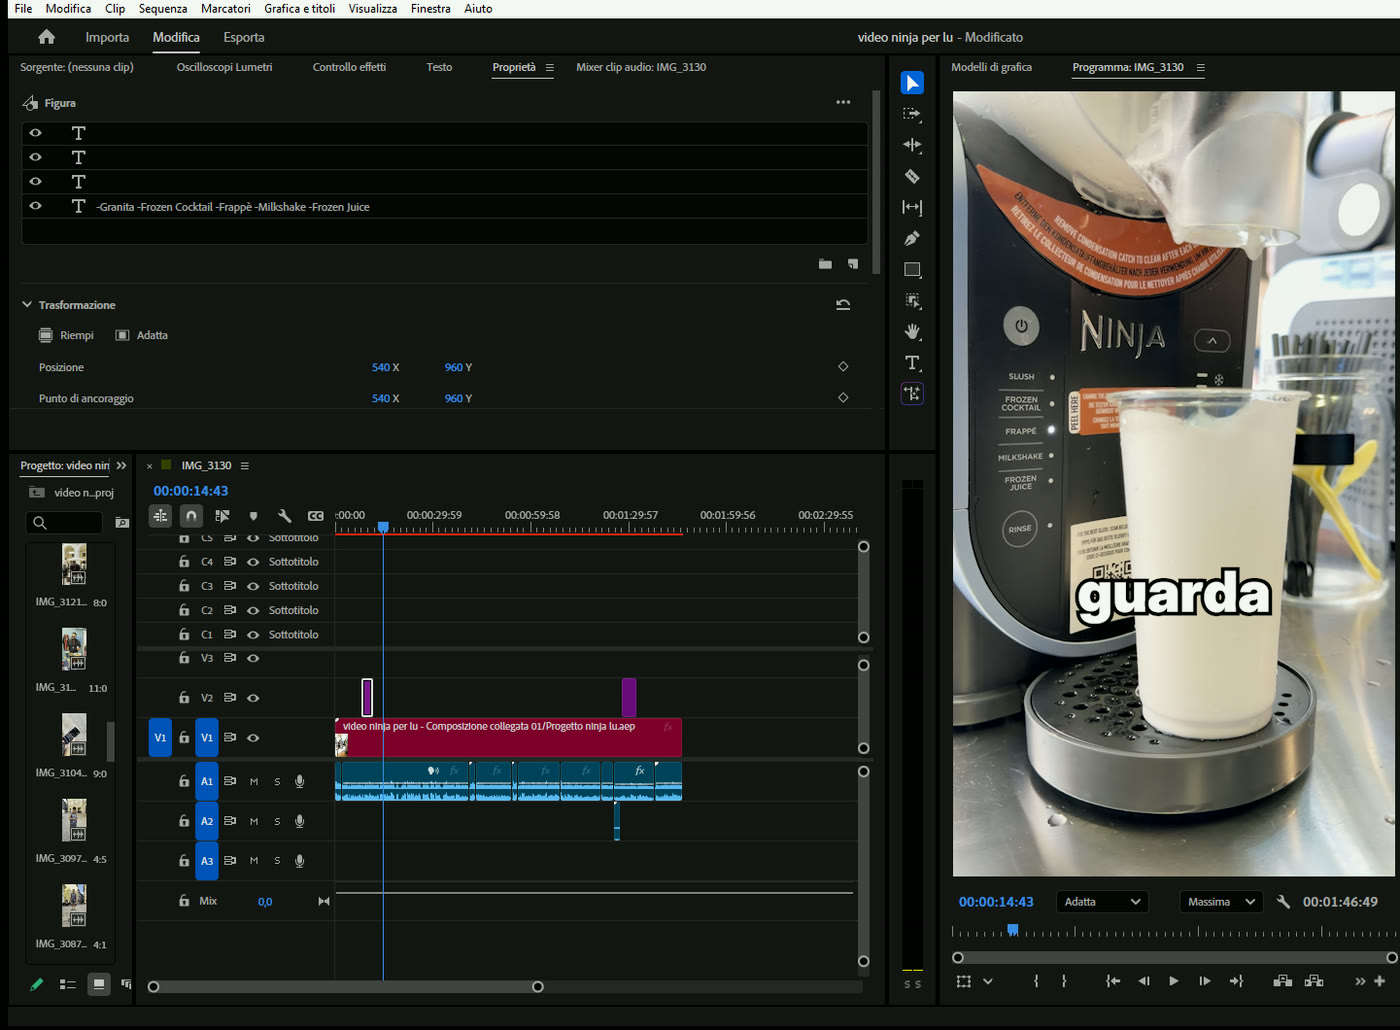This screenshot has height=1030, width=1400.
Task: Open timeline display settings wrench
Action: [x=284, y=516]
